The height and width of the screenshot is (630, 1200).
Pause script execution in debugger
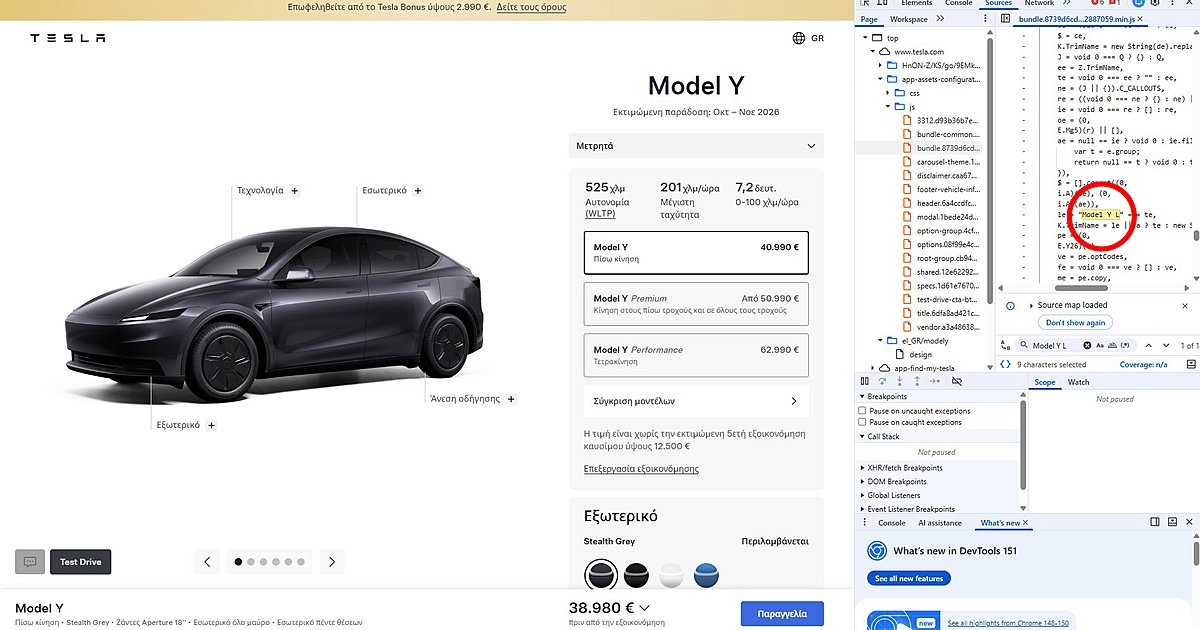(x=864, y=381)
